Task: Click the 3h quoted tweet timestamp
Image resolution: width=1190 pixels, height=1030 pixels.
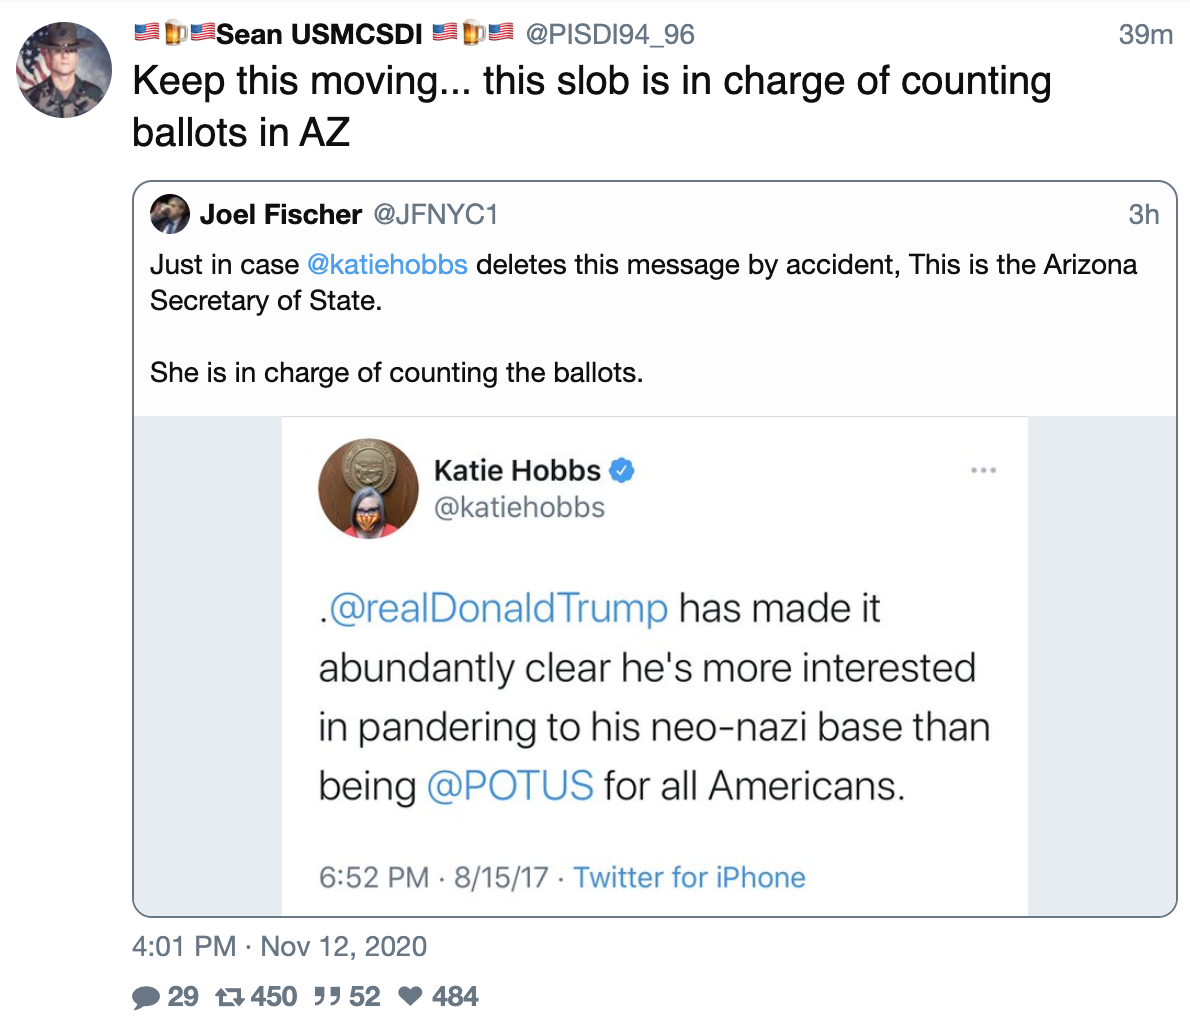Action: pyautogui.click(x=1143, y=214)
